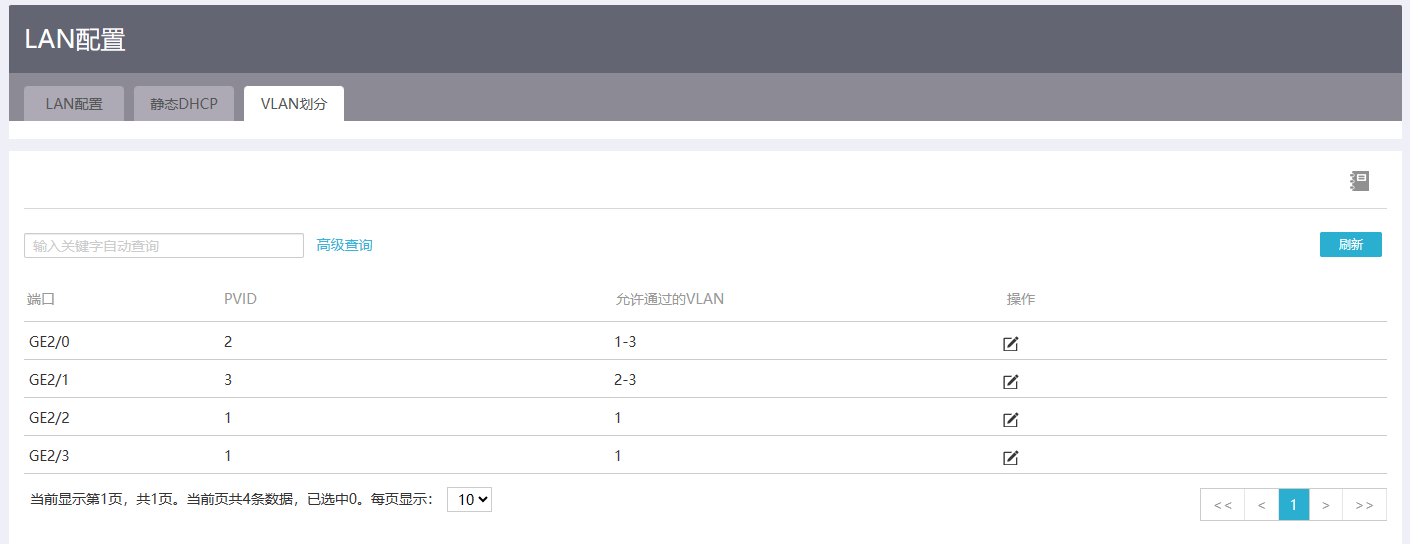The width and height of the screenshot is (1410, 544).
Task: Go to the first page of results
Action: (x=1222, y=505)
